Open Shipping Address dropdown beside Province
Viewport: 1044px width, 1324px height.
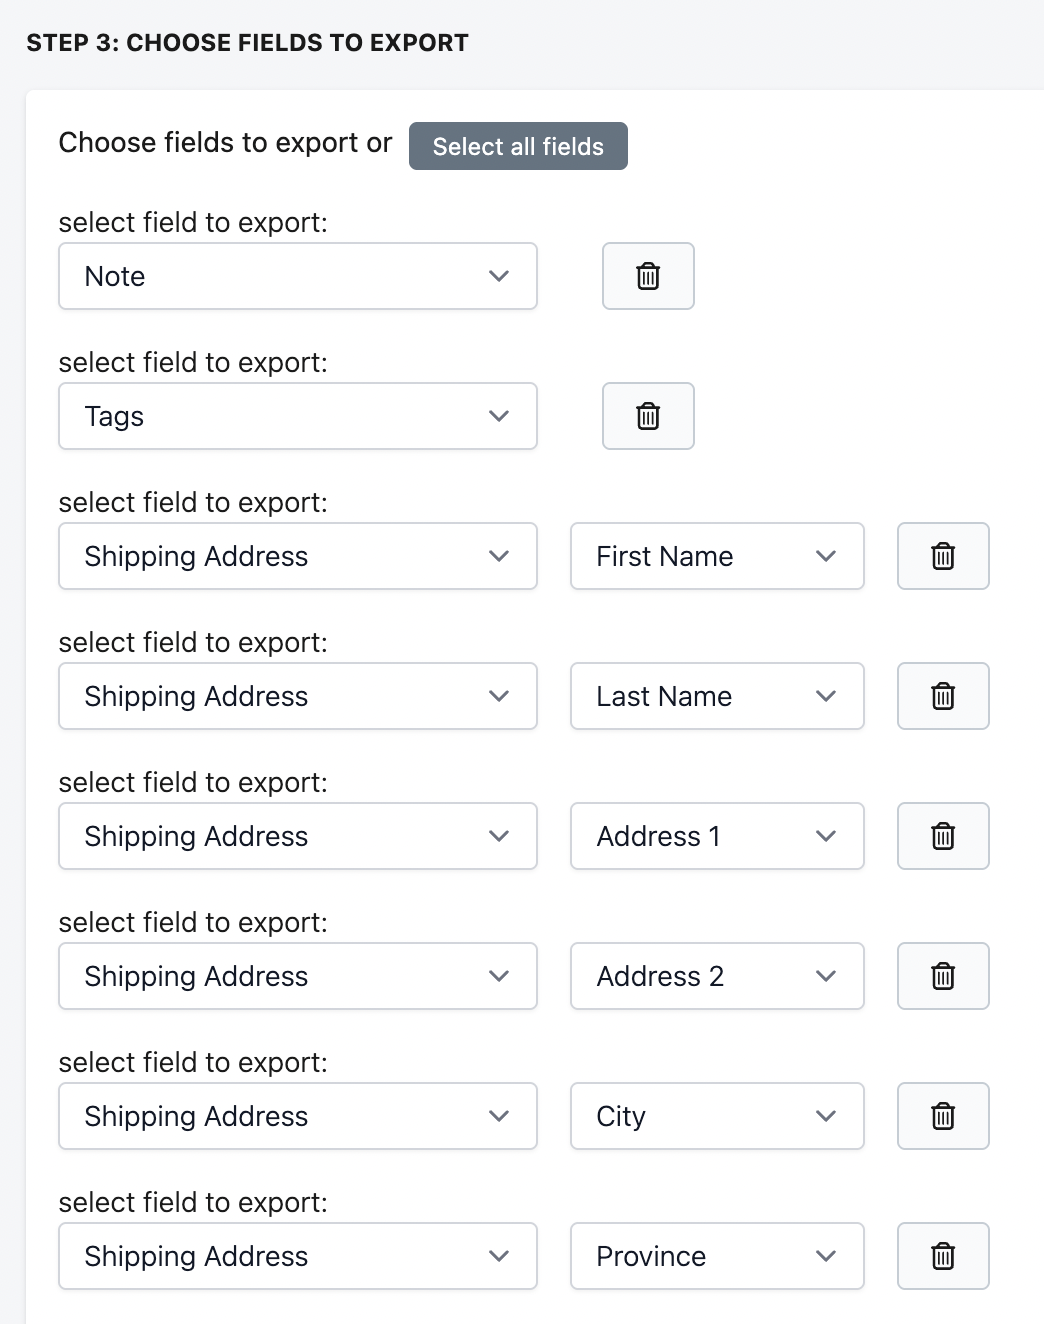(298, 1256)
